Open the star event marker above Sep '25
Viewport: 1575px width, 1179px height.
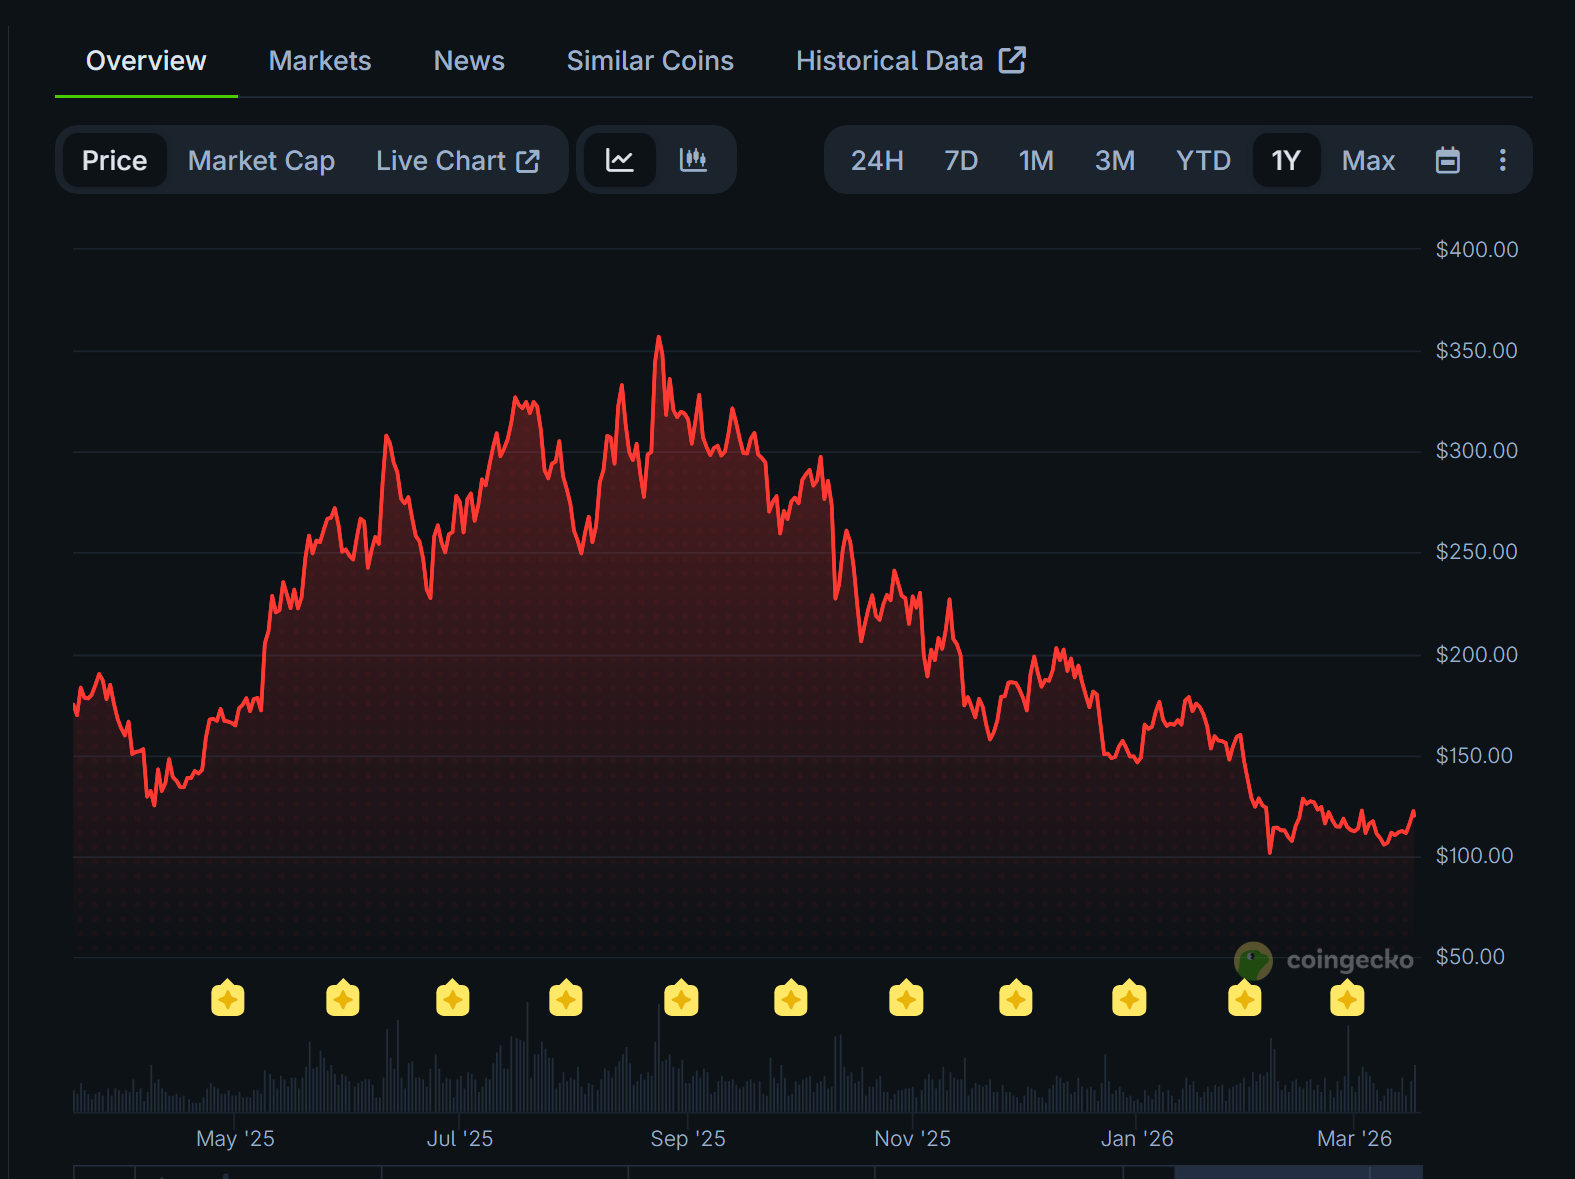tap(682, 998)
